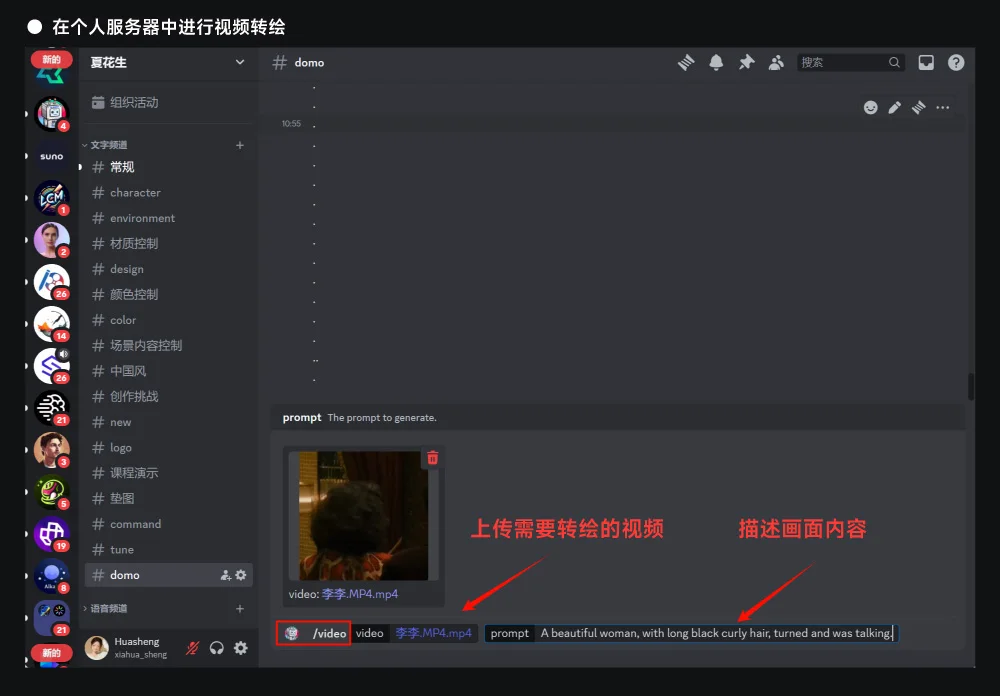The width and height of the screenshot is (1000, 696).
Task: Jump to top 新的 unread indicator
Action: (51, 59)
